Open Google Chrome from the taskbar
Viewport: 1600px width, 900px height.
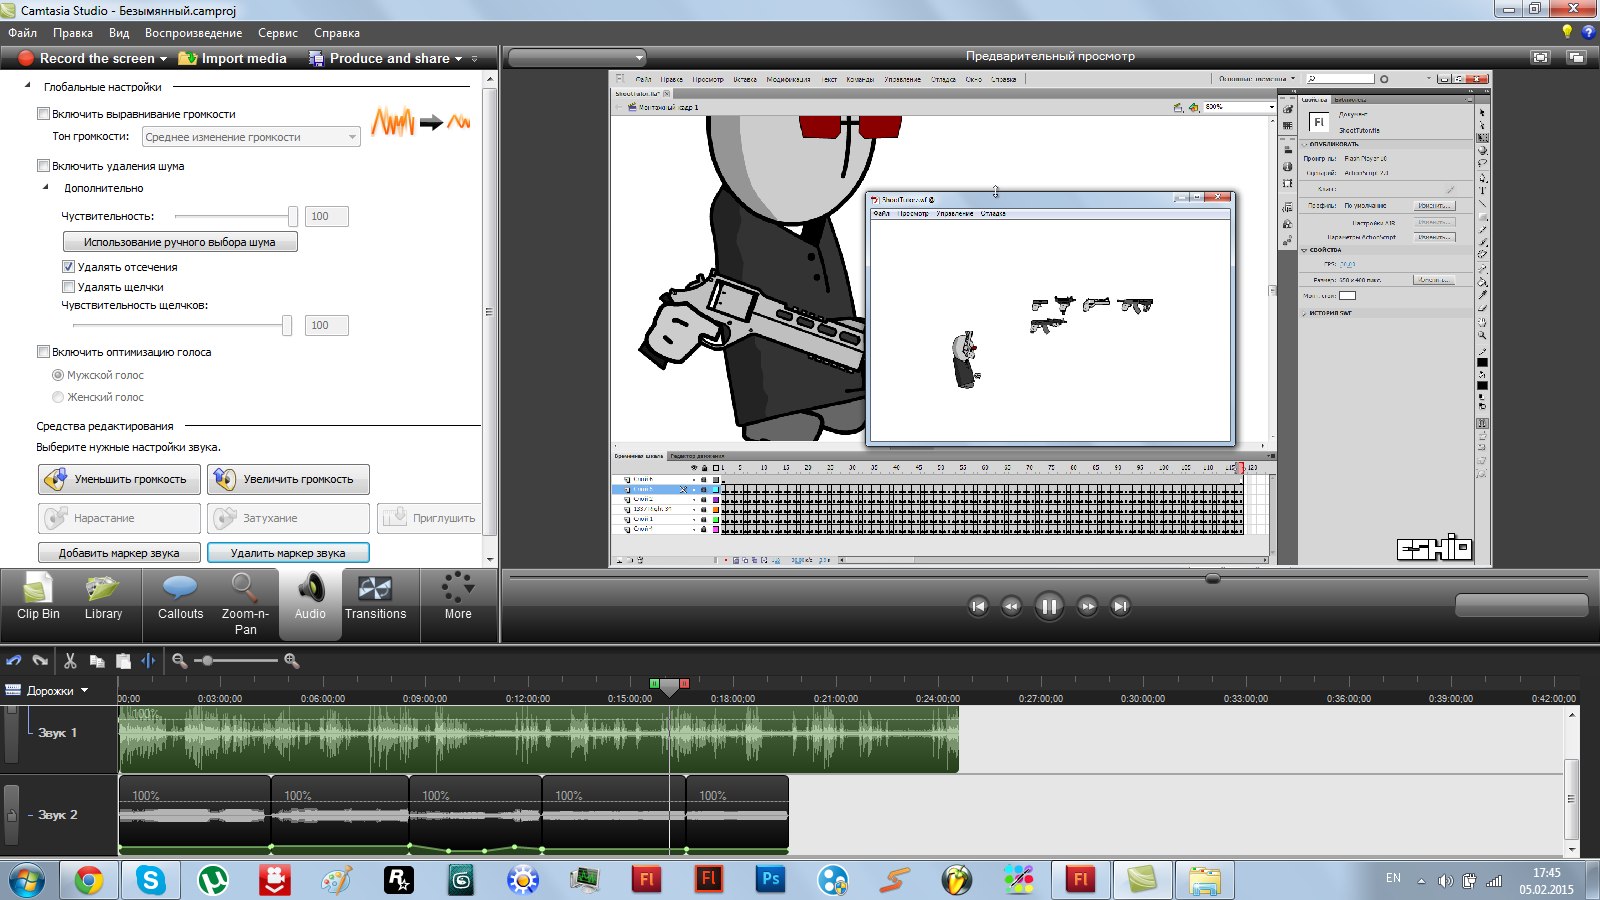tap(88, 880)
